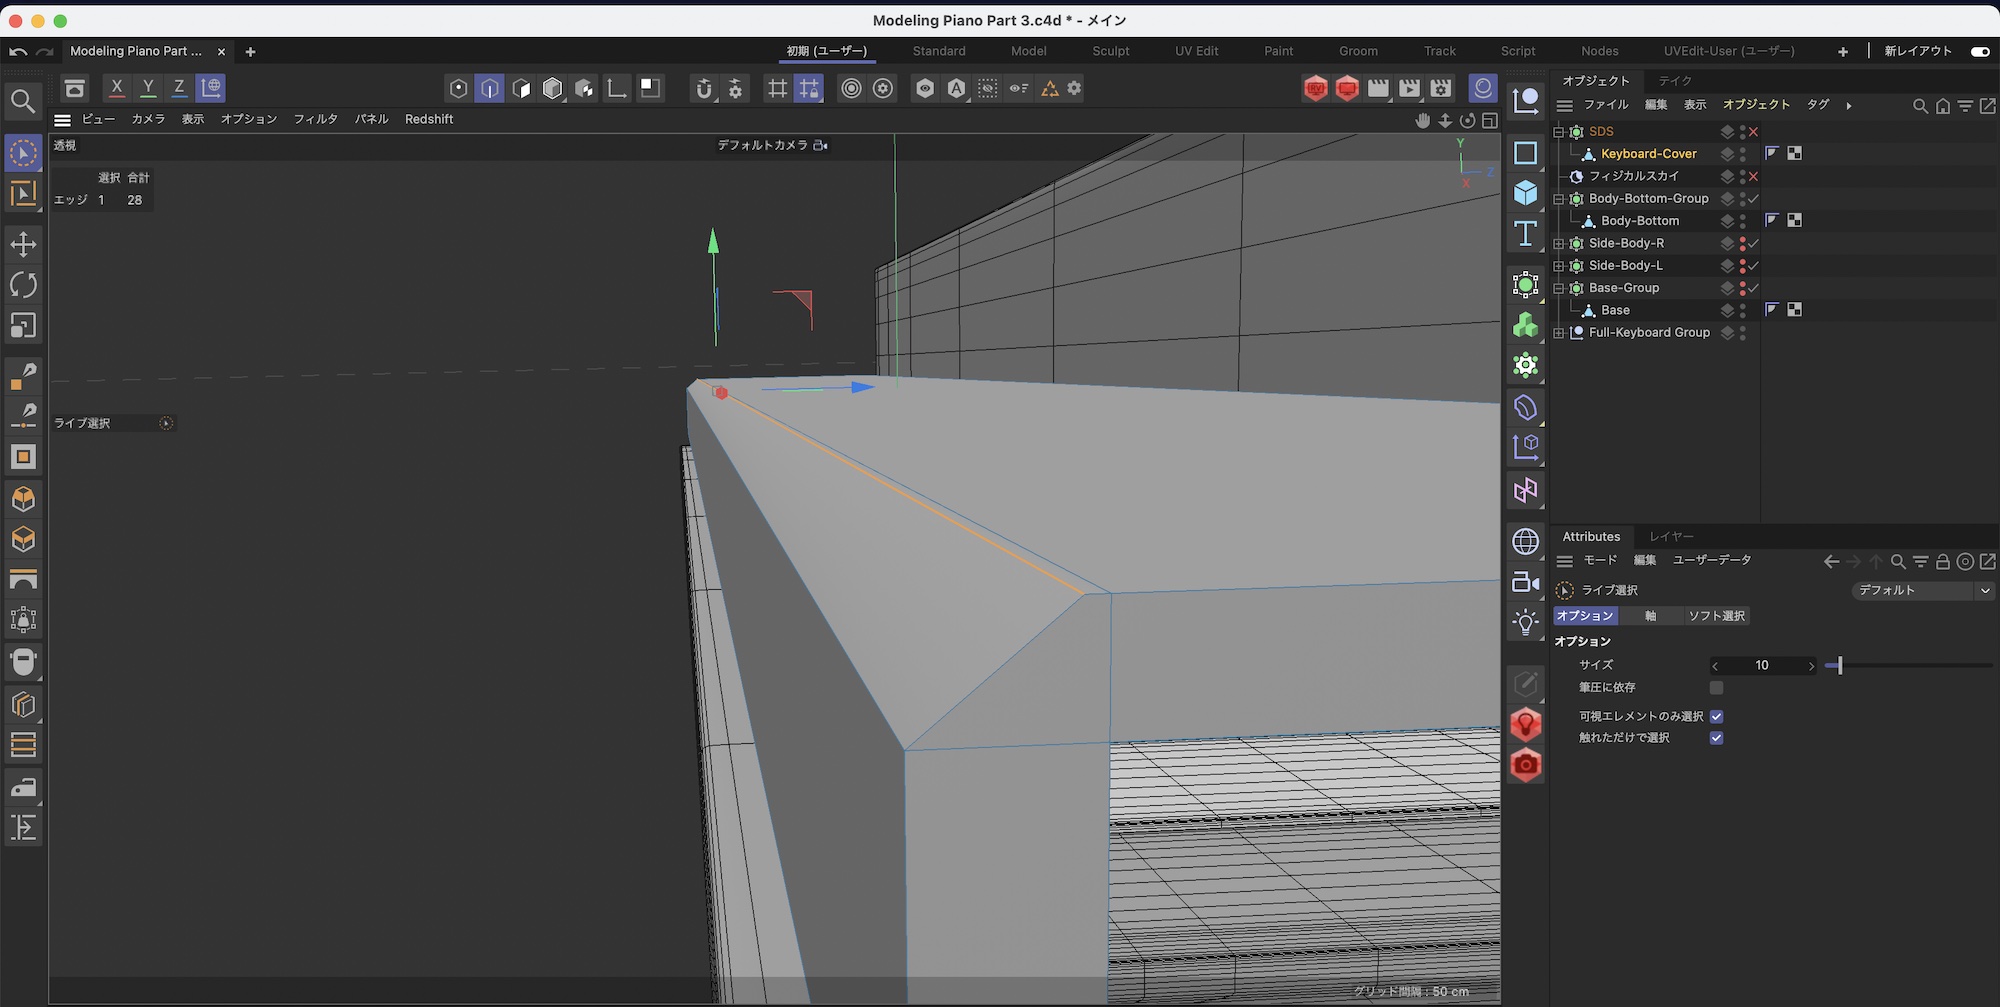
Task: Click the Camera object icon
Action: point(1525,582)
